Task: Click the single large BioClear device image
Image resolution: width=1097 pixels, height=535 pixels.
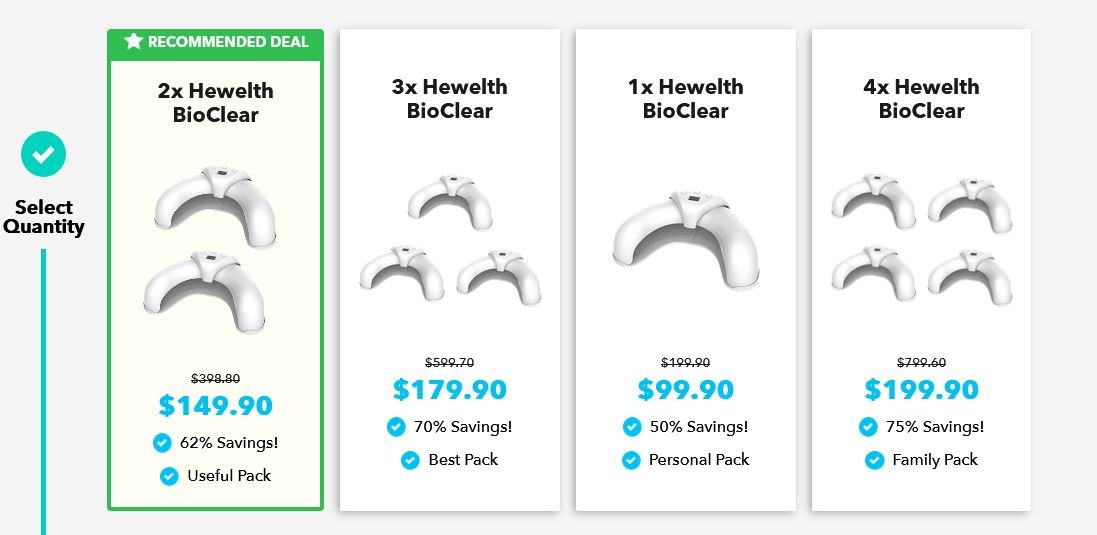Action: 686,238
